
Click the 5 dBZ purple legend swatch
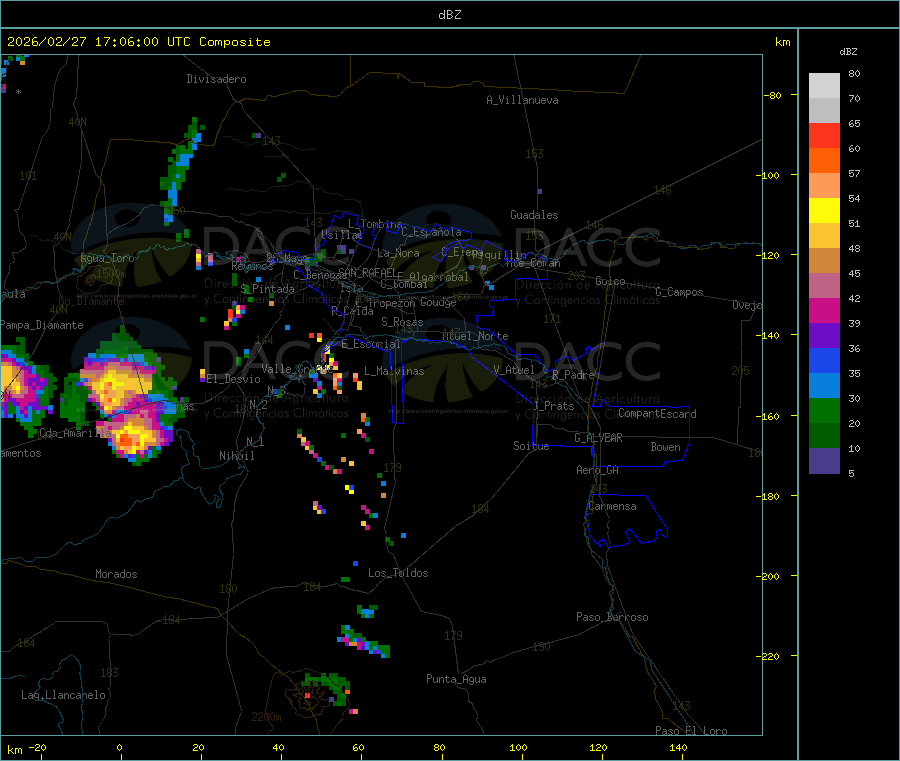coord(824,461)
